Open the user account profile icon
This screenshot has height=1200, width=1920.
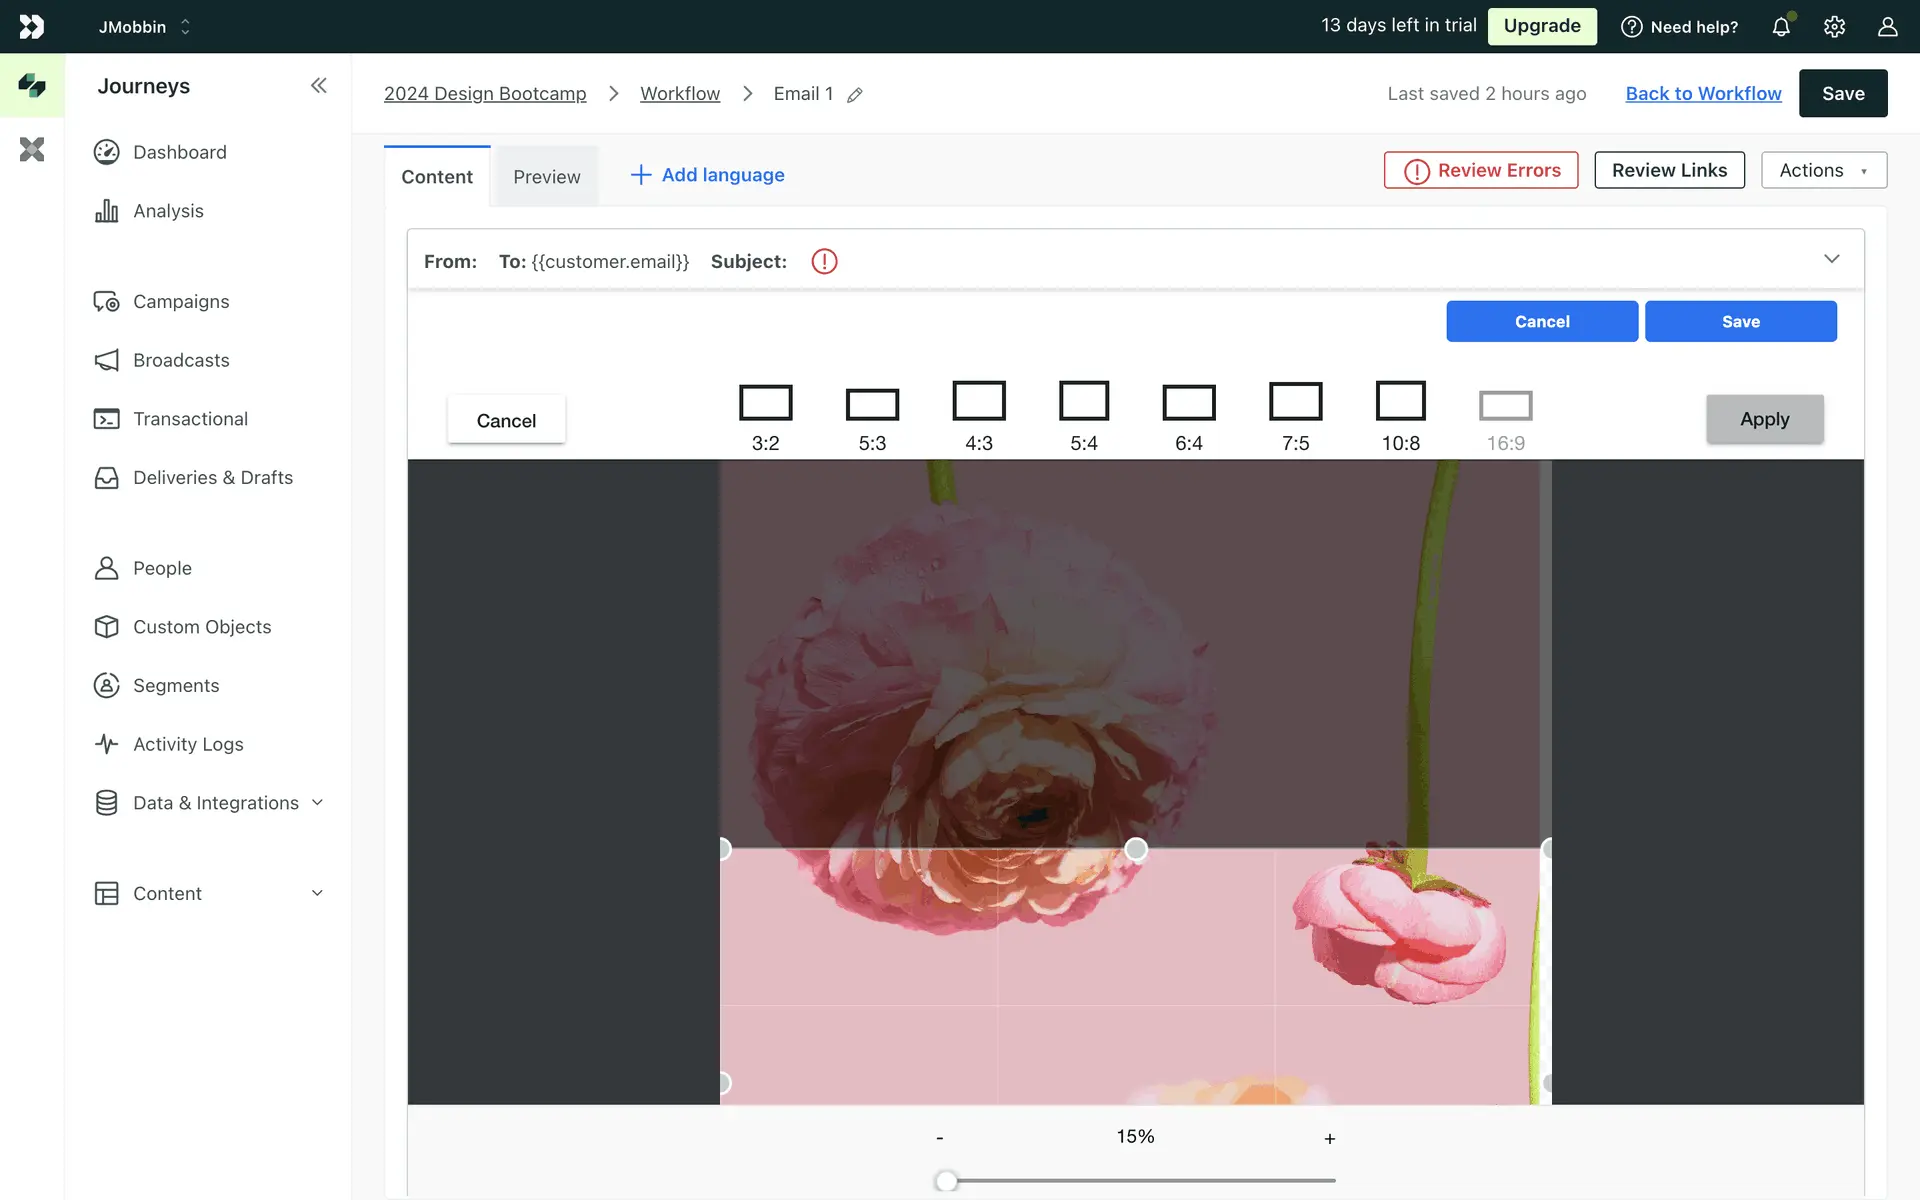coord(1887,27)
